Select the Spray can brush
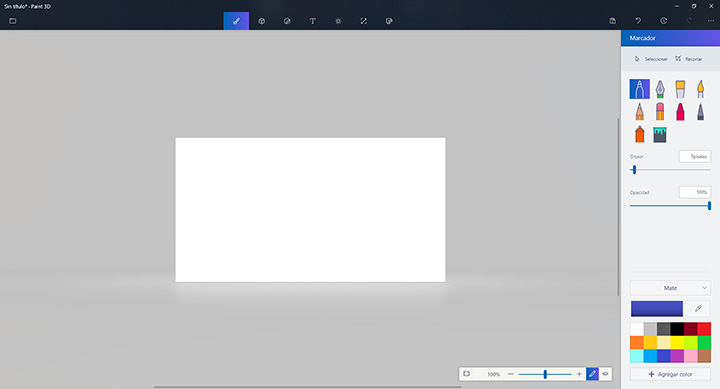The height and width of the screenshot is (389, 720). click(x=639, y=134)
